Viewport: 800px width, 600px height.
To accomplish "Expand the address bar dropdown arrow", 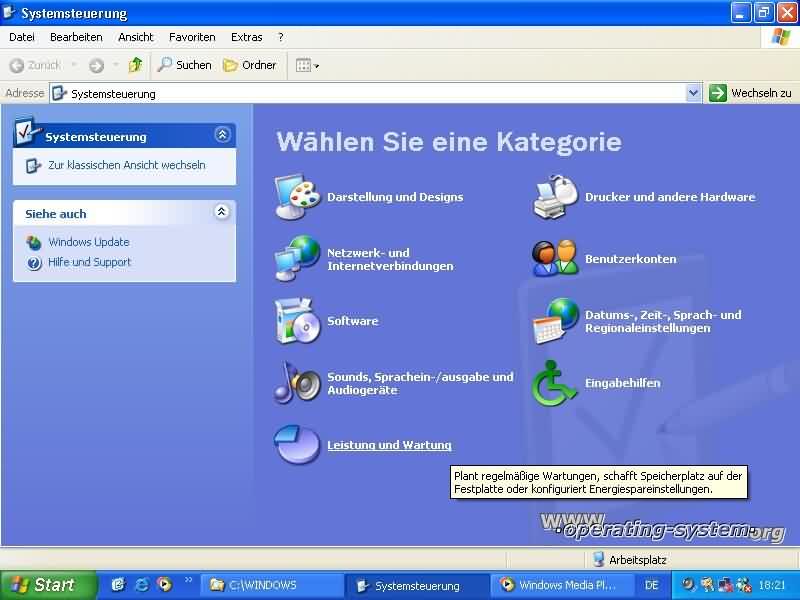I will pos(693,93).
